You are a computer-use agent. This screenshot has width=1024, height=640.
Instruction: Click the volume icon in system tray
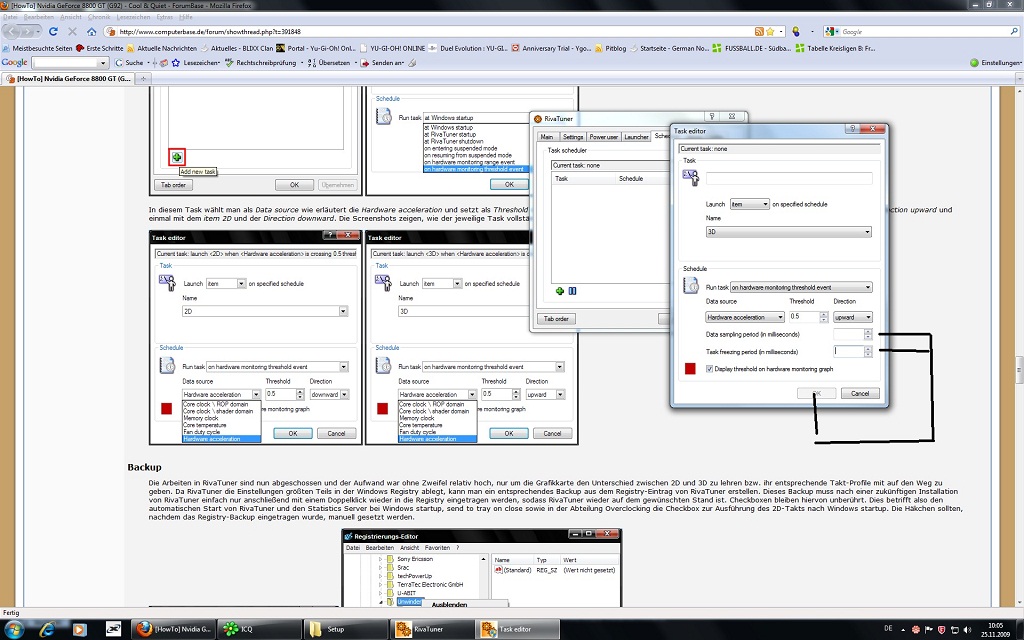pos(967,630)
